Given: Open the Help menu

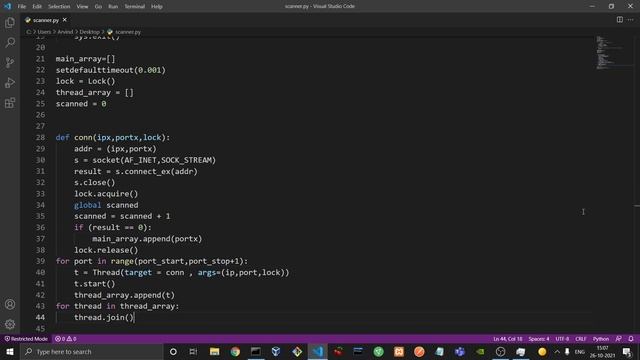Looking at the screenshot, I should tap(157, 7).
